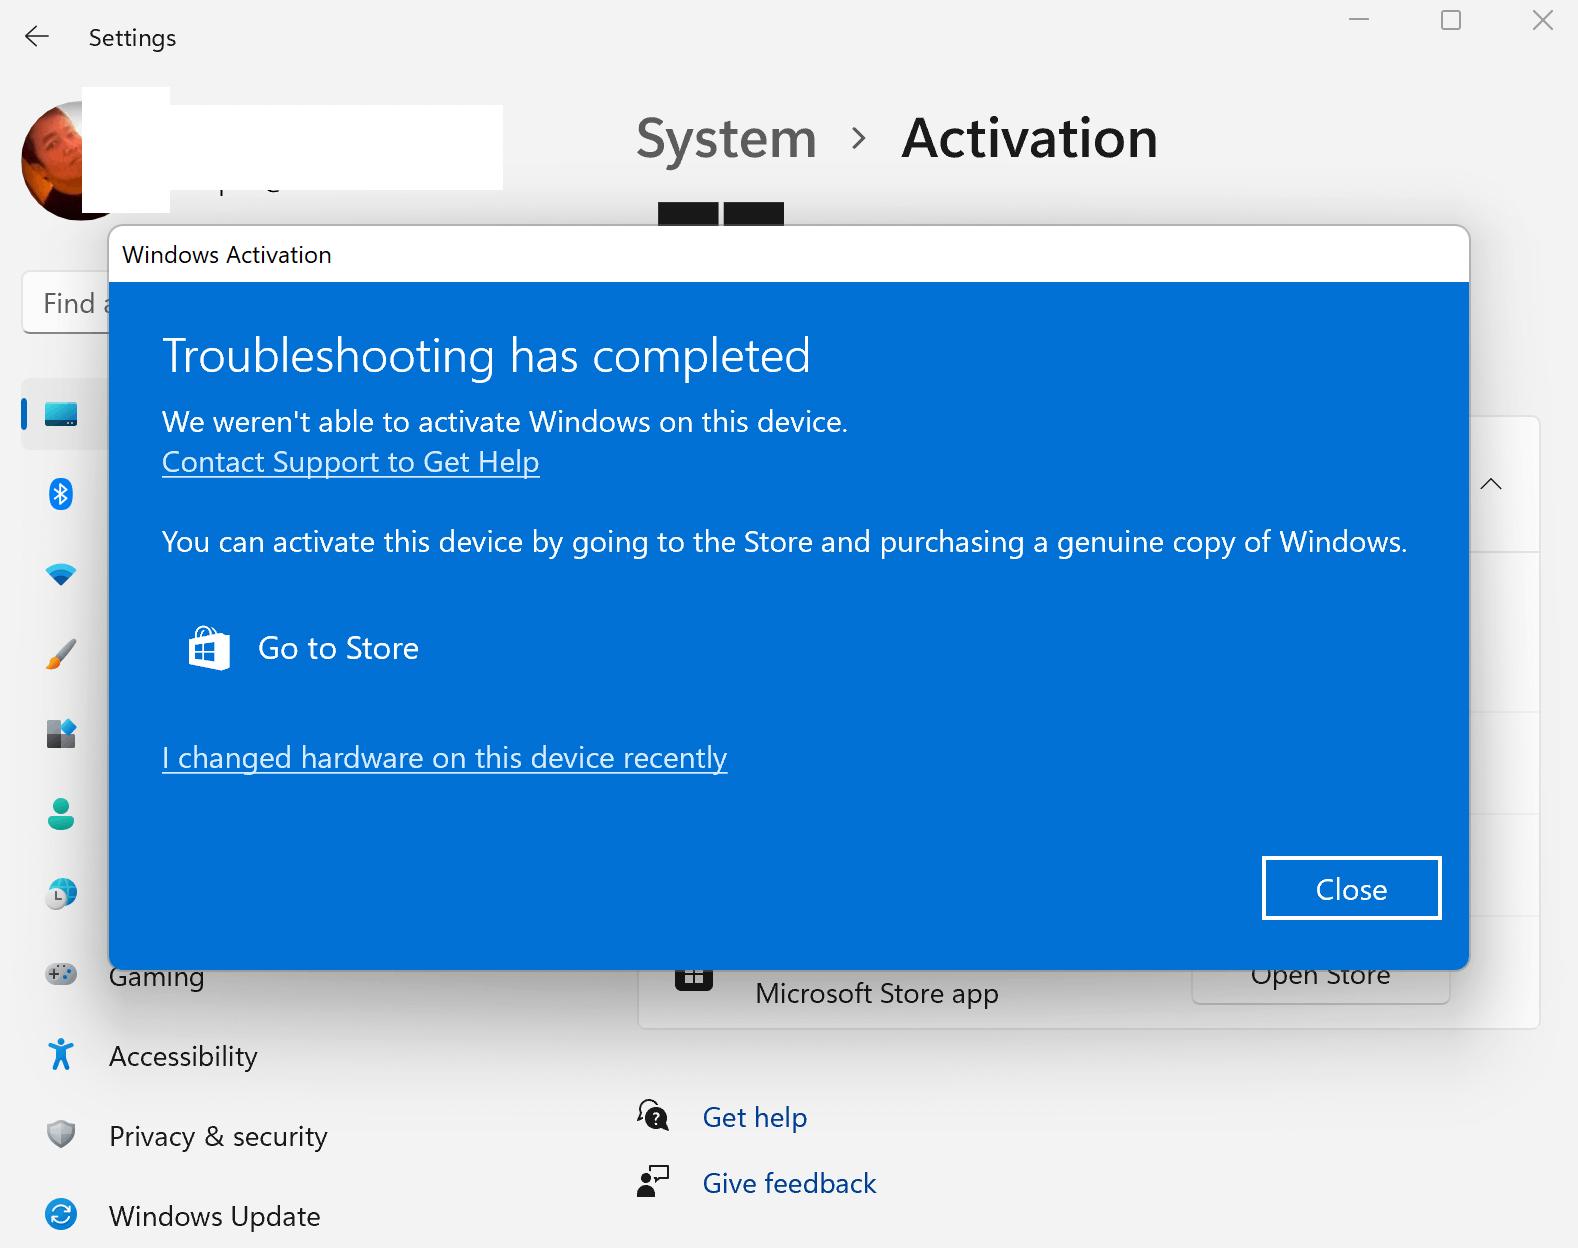The image size is (1578, 1248).
Task: Open Personalization paintbrush icon
Action: [61, 654]
